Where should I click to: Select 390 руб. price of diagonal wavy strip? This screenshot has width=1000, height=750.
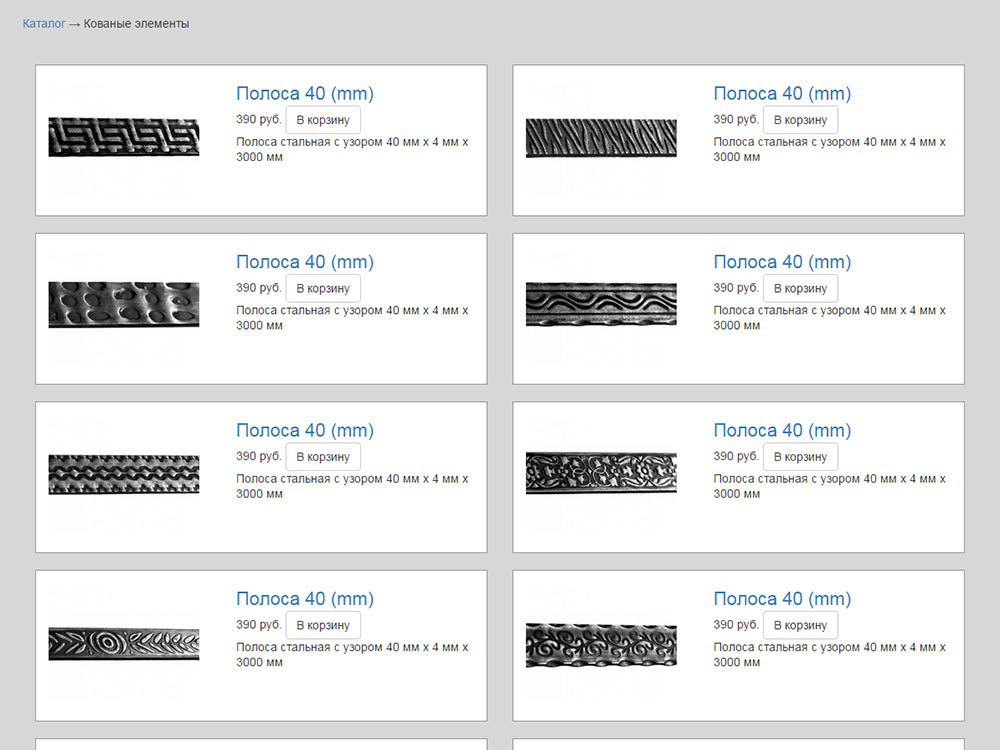click(x=736, y=119)
